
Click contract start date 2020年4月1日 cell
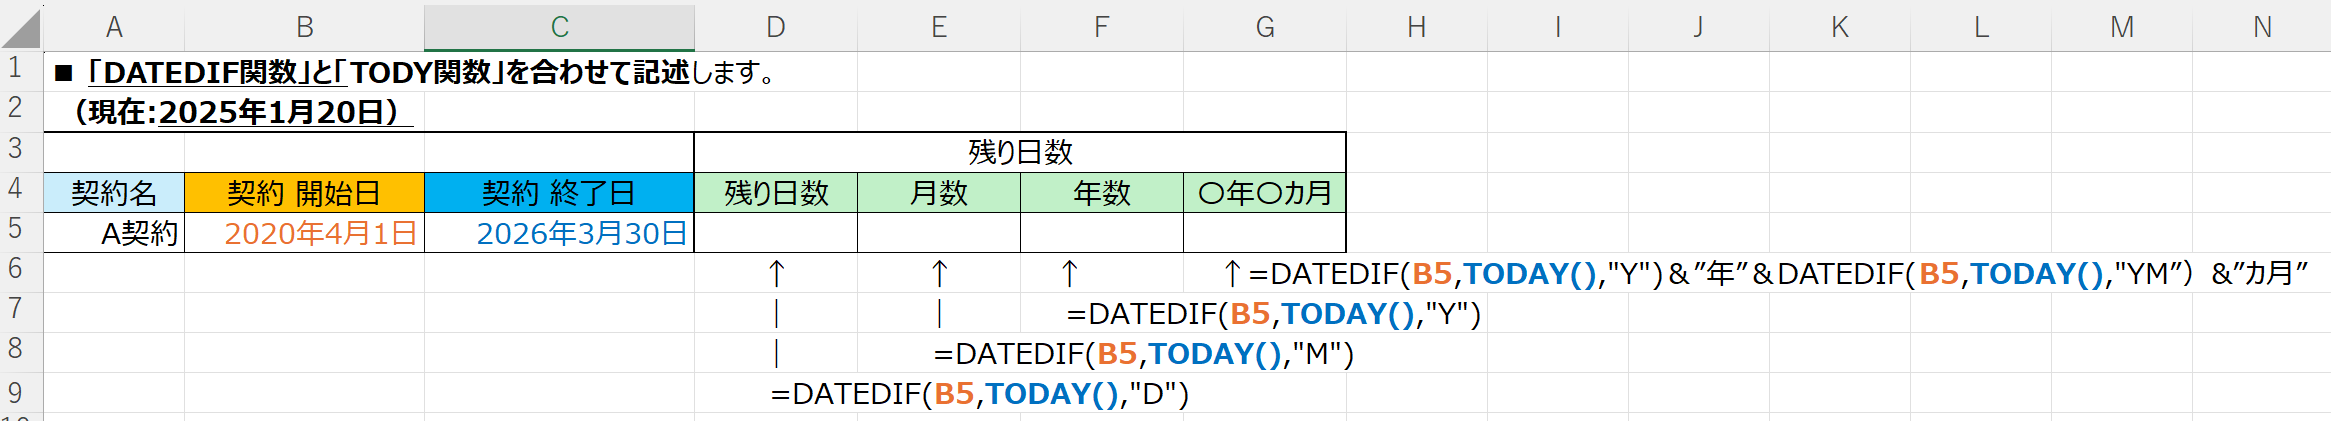[x=305, y=233]
